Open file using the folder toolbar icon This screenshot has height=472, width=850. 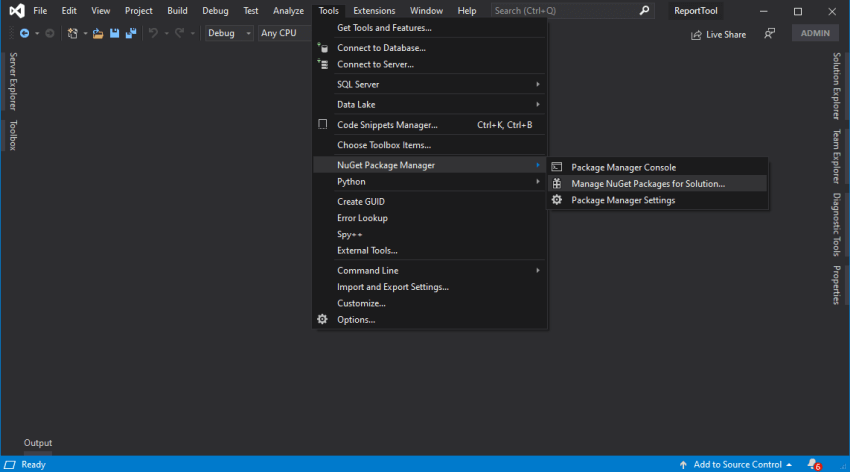click(x=98, y=33)
